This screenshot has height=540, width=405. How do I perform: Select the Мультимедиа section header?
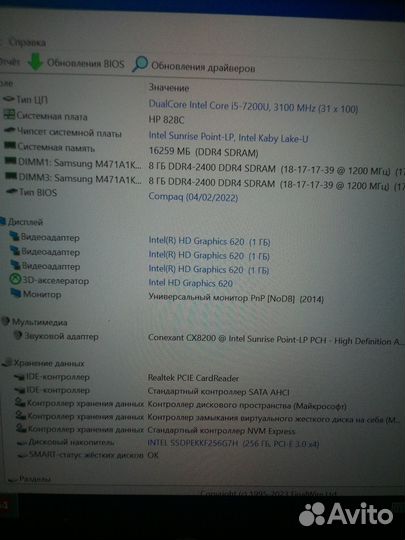(x=40, y=322)
